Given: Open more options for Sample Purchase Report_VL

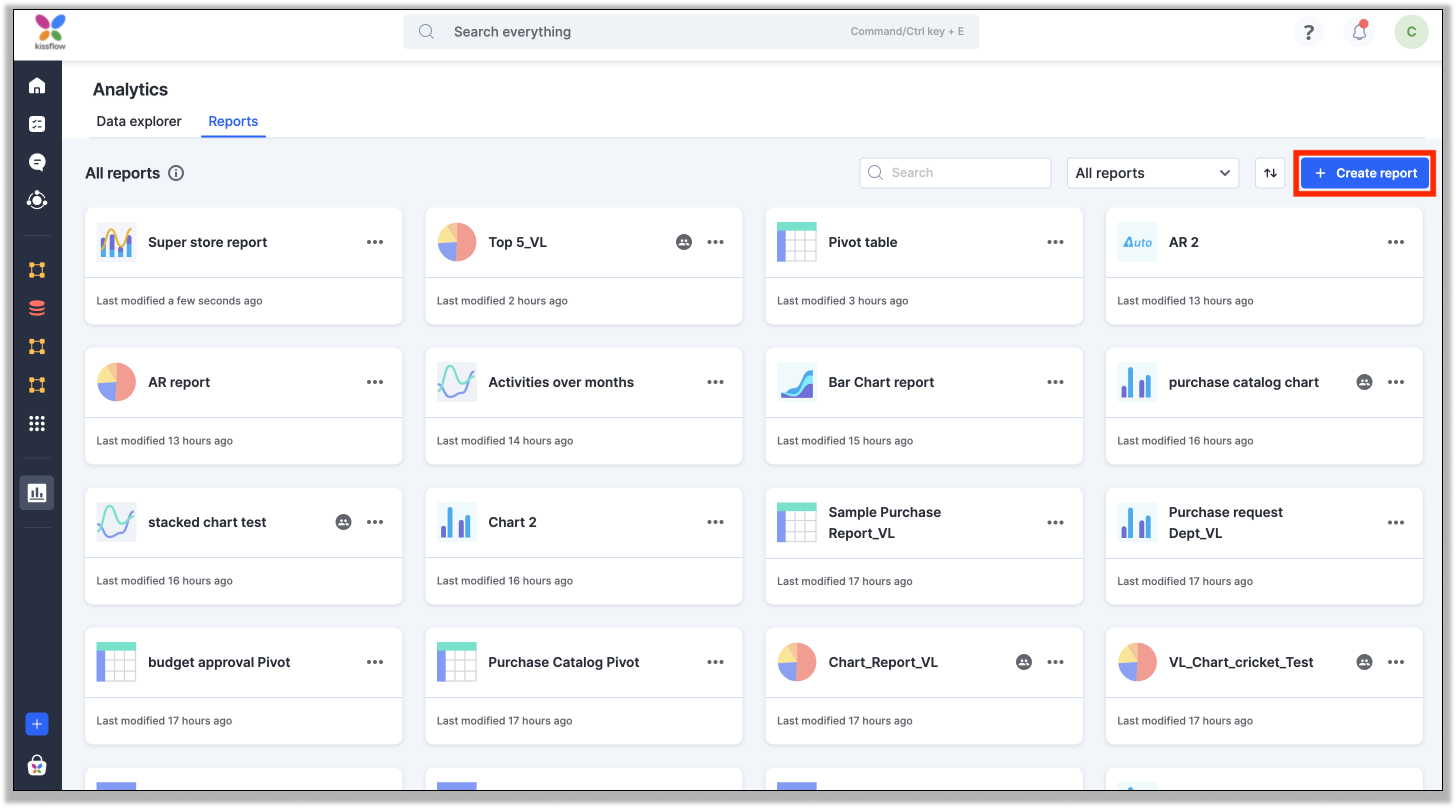Looking at the screenshot, I should click(1055, 522).
